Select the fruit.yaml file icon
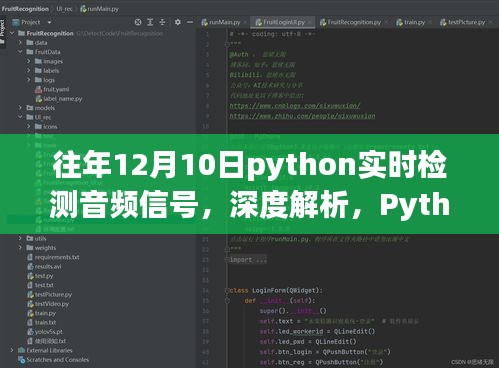 tap(38, 89)
